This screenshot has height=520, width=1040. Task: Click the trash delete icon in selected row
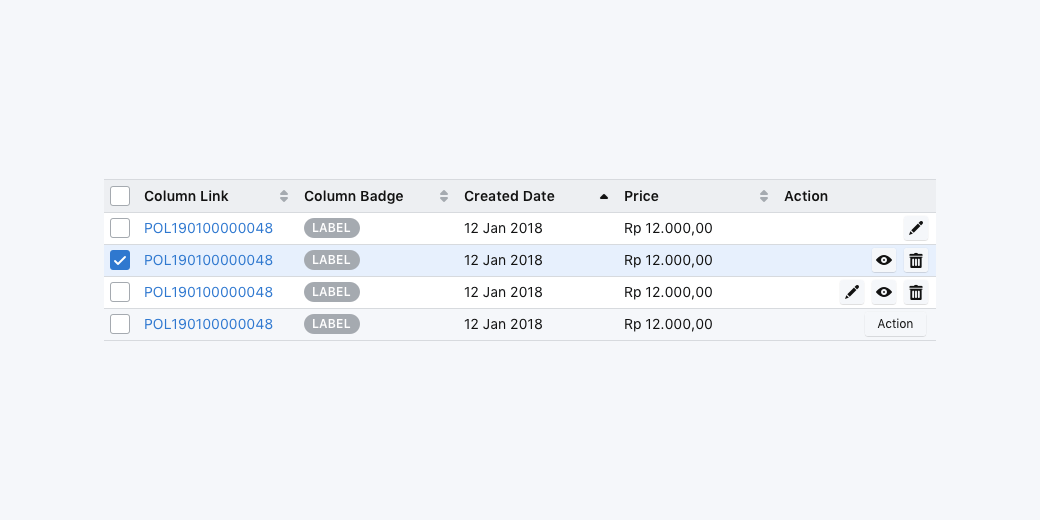(915, 260)
